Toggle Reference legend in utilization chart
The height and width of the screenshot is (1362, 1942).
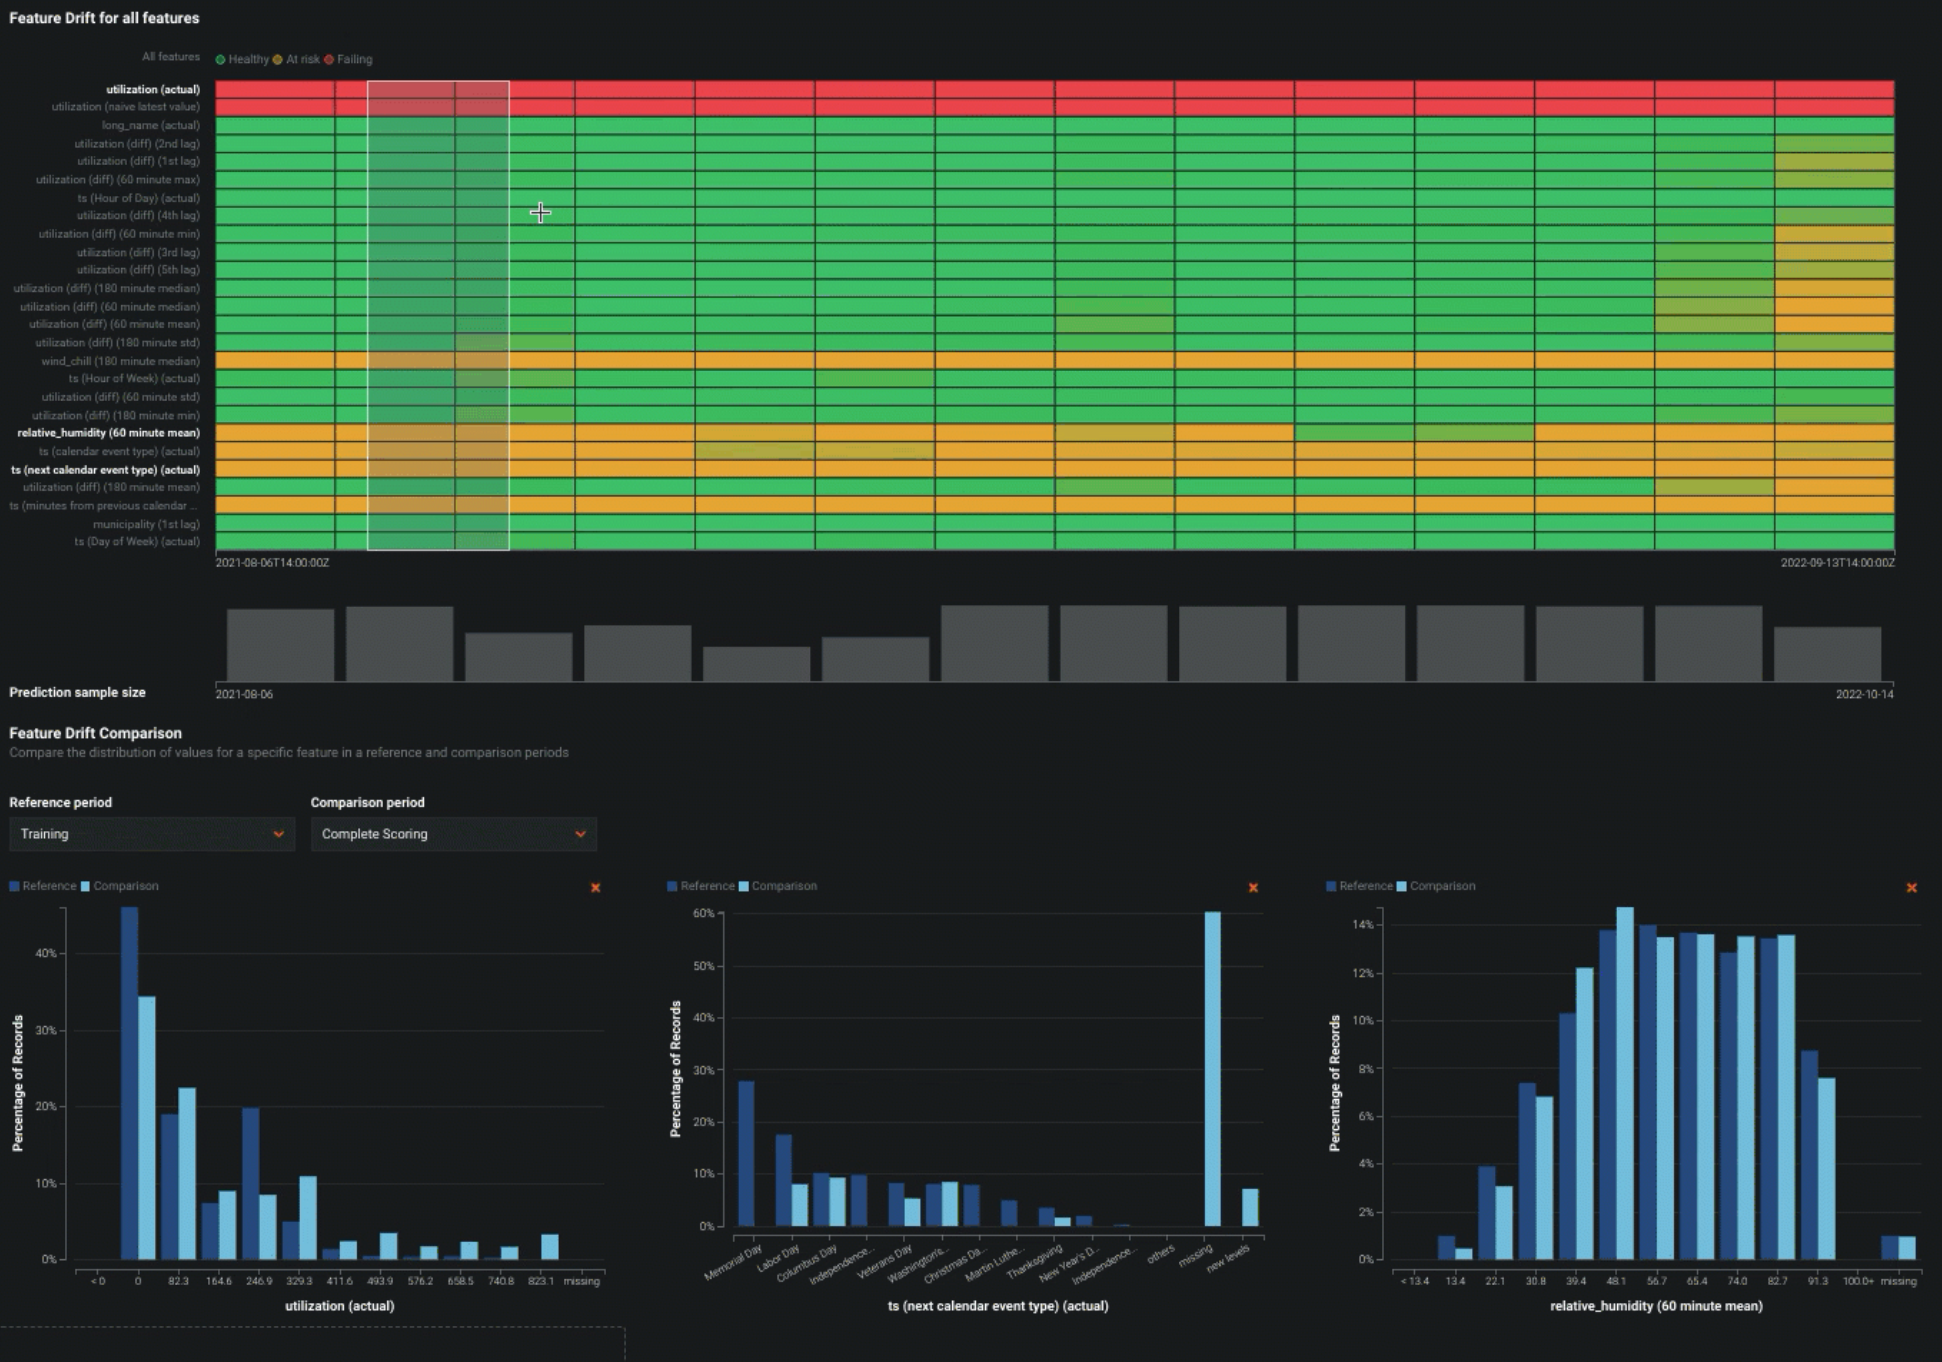pos(43,886)
